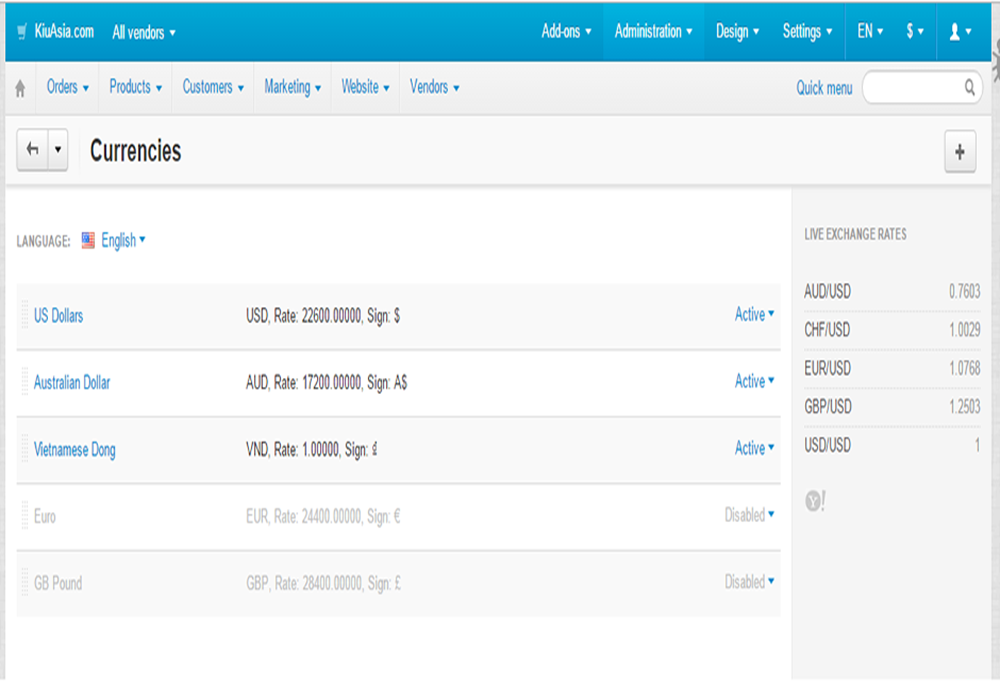Grab the drag handle of Vietnamese Dong row
1000x695 pixels.
point(25,449)
